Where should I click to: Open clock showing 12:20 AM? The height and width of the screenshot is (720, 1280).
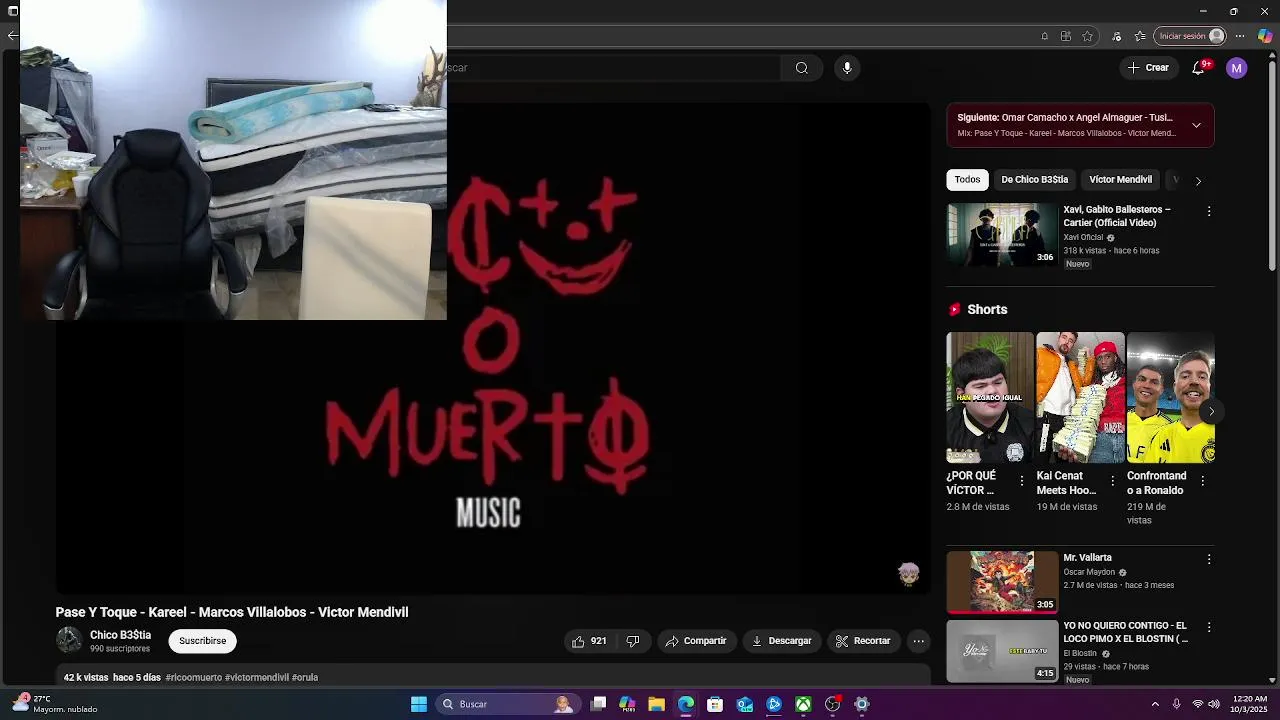[x=1250, y=704]
